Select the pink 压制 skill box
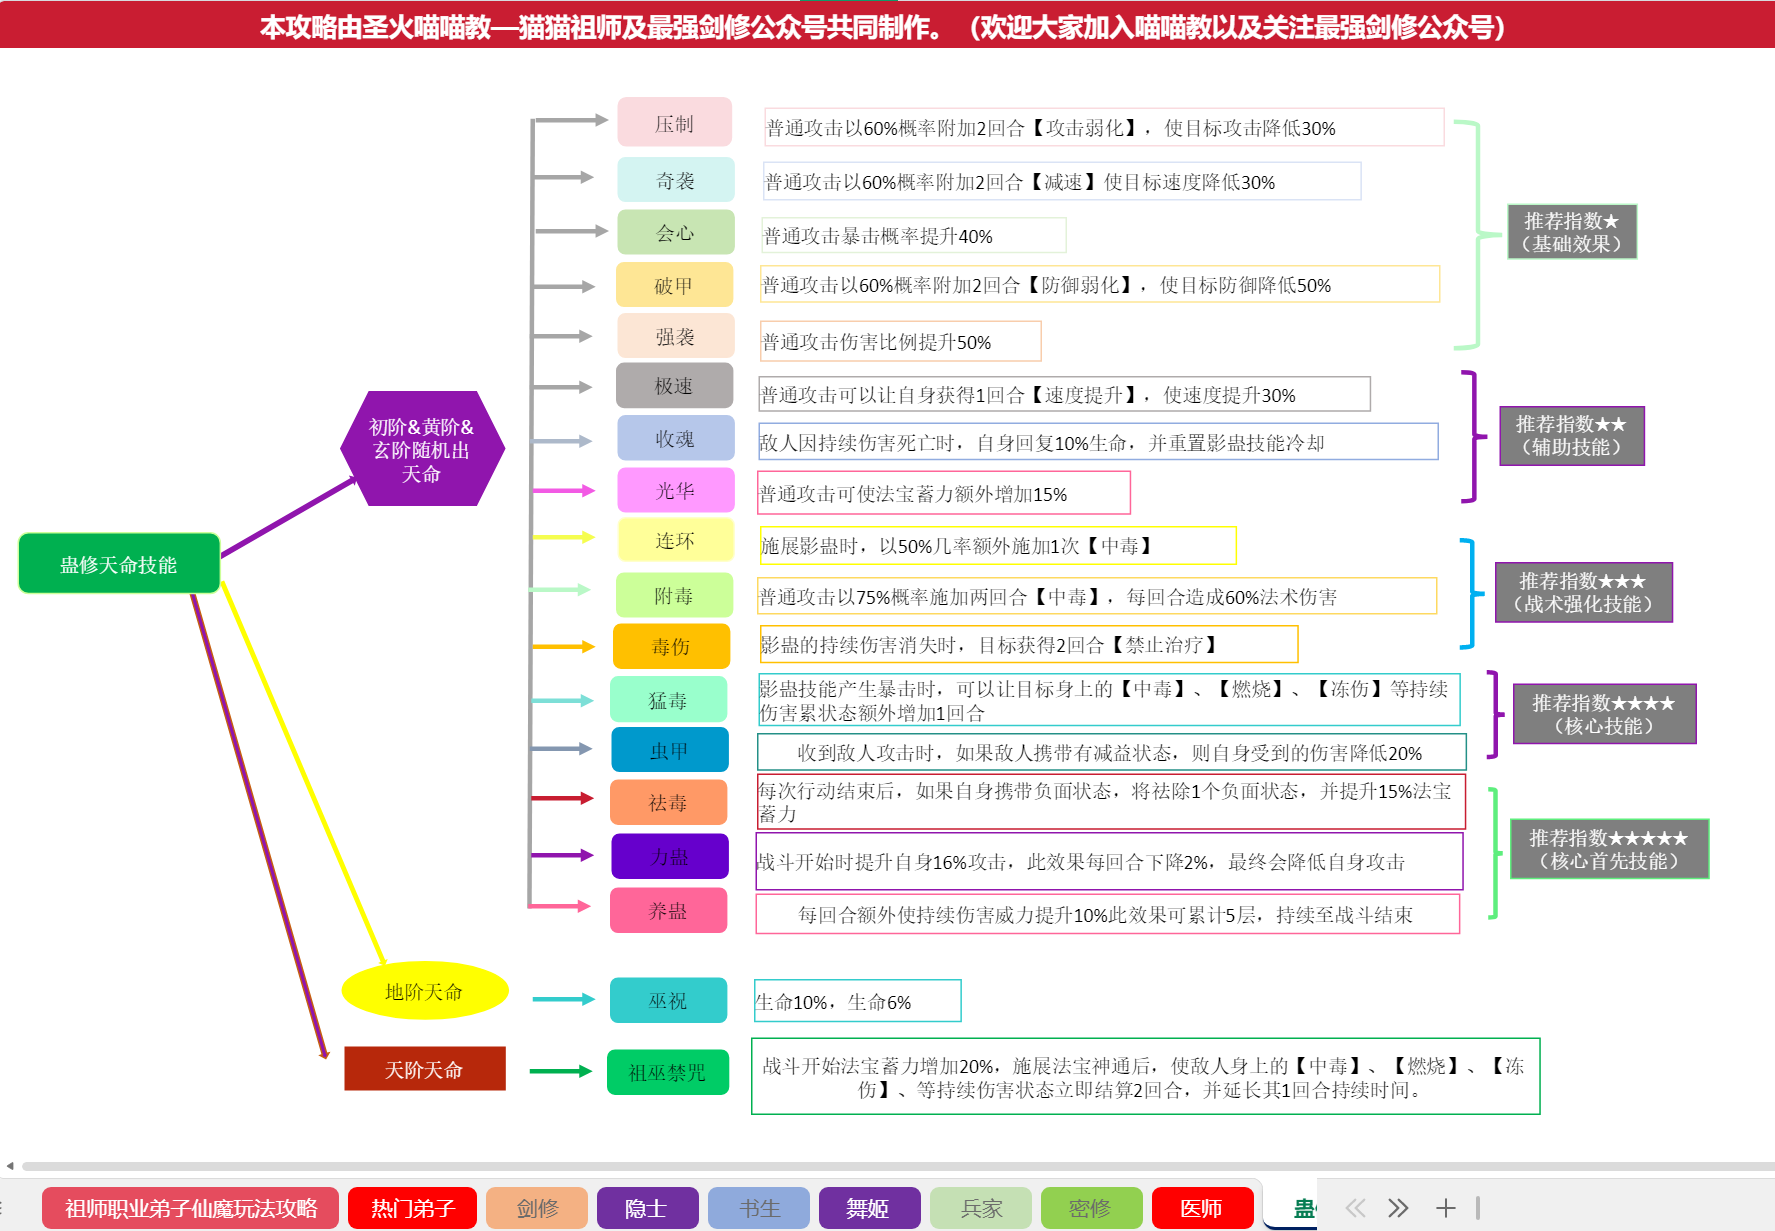This screenshot has width=1775, height=1231. 674,123
